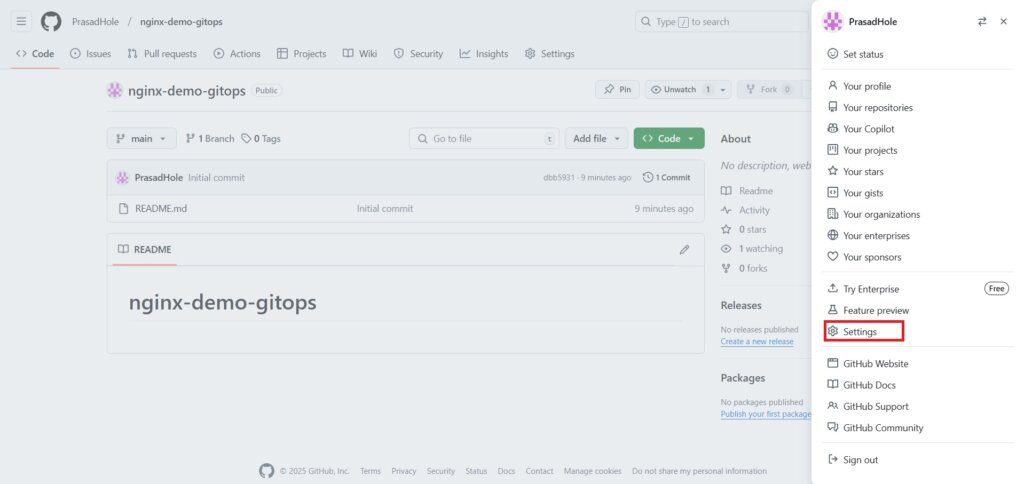Open the hamburger navigation menu

tap(21, 22)
